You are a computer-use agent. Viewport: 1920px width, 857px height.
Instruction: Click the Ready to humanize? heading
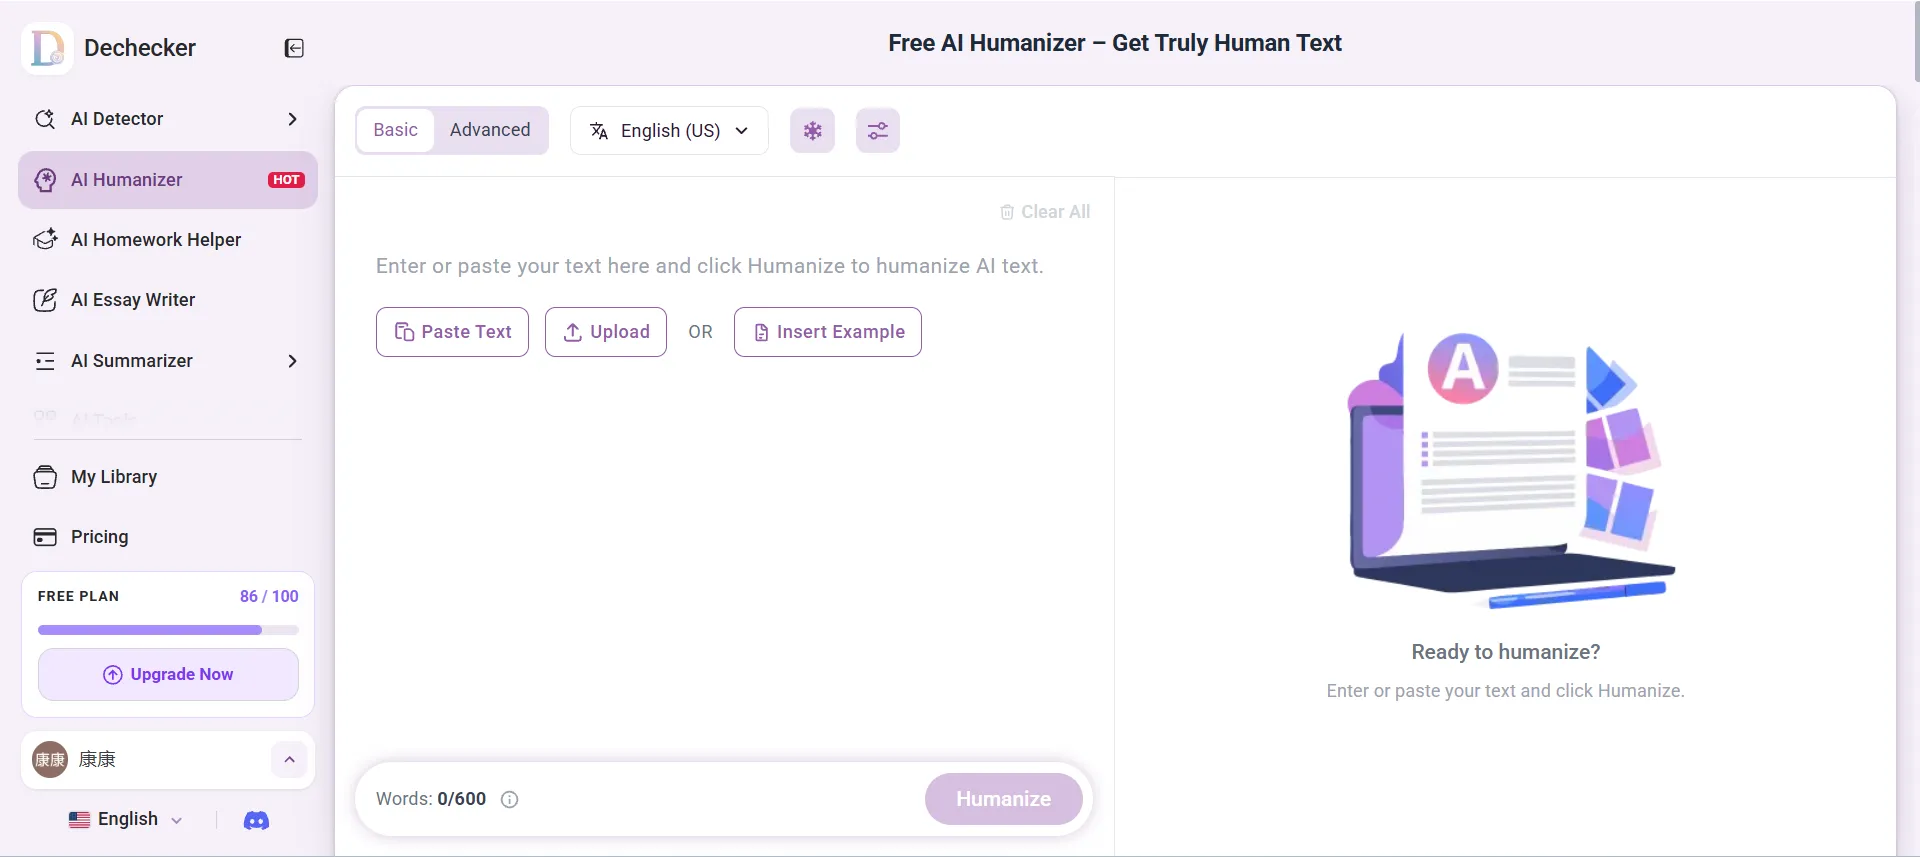point(1506,652)
